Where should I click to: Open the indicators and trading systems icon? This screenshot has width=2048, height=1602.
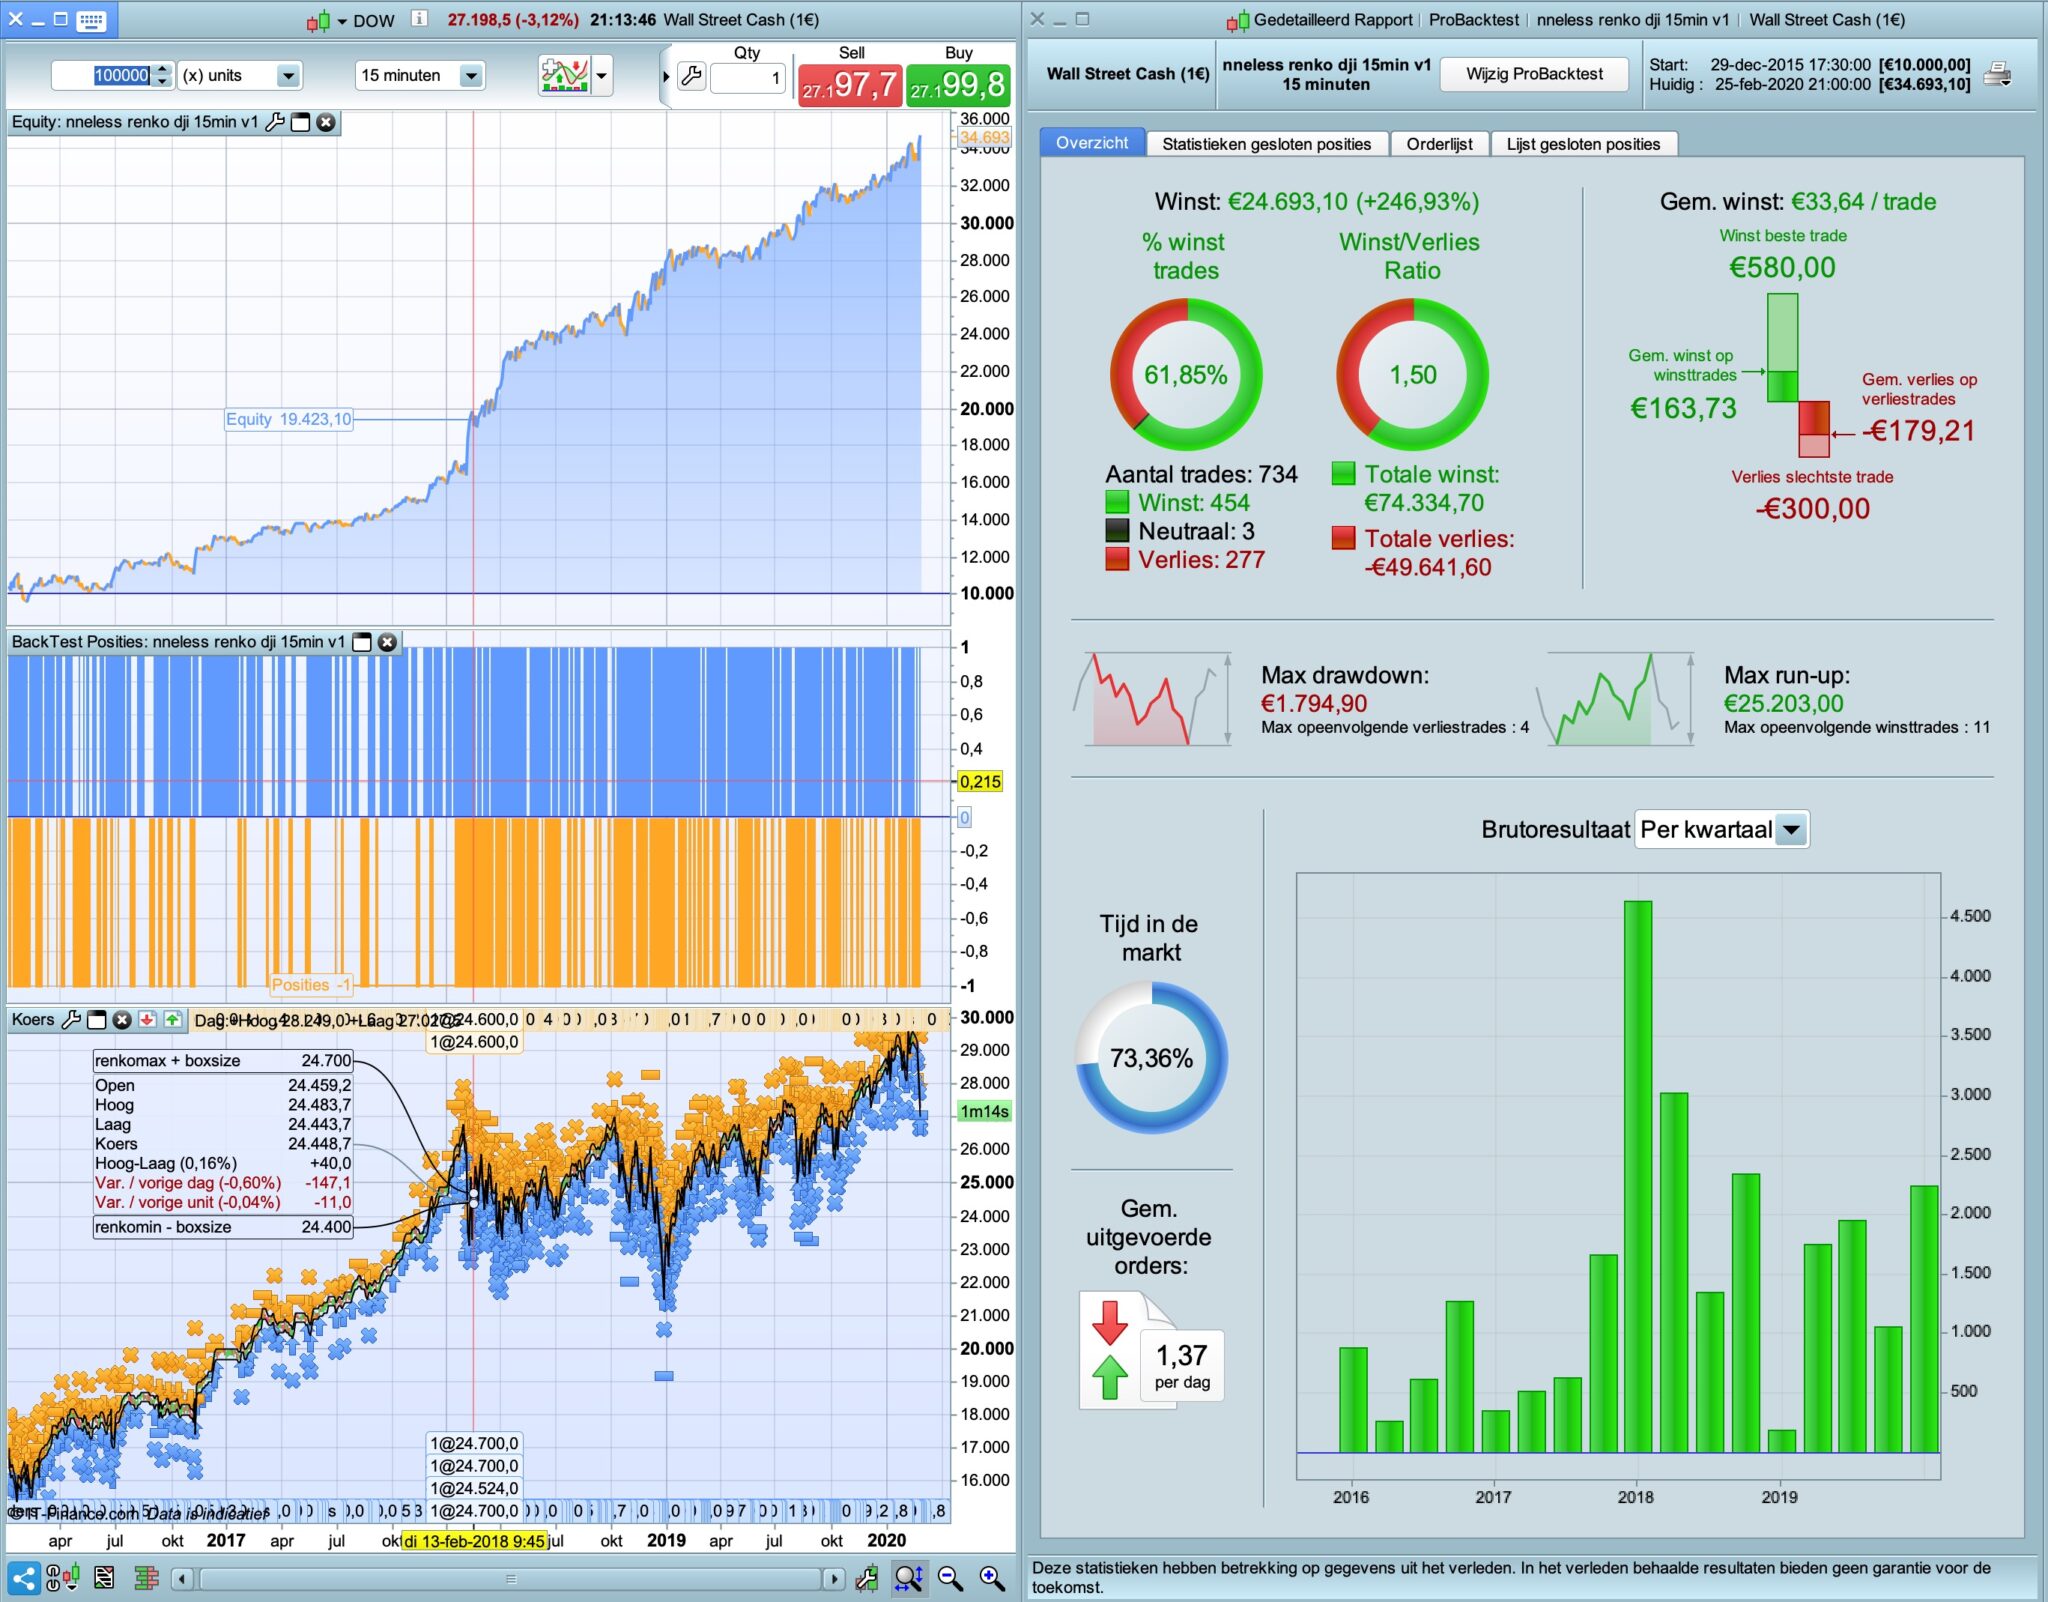pyautogui.click(x=565, y=75)
